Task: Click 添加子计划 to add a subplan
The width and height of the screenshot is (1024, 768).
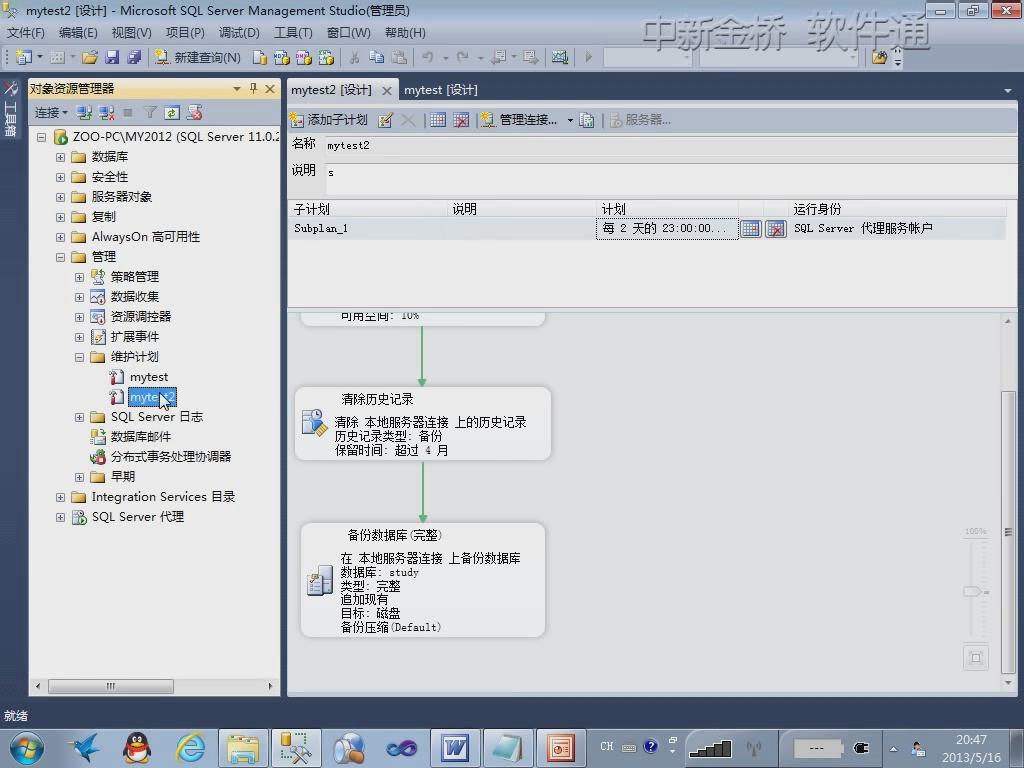Action: [x=329, y=120]
